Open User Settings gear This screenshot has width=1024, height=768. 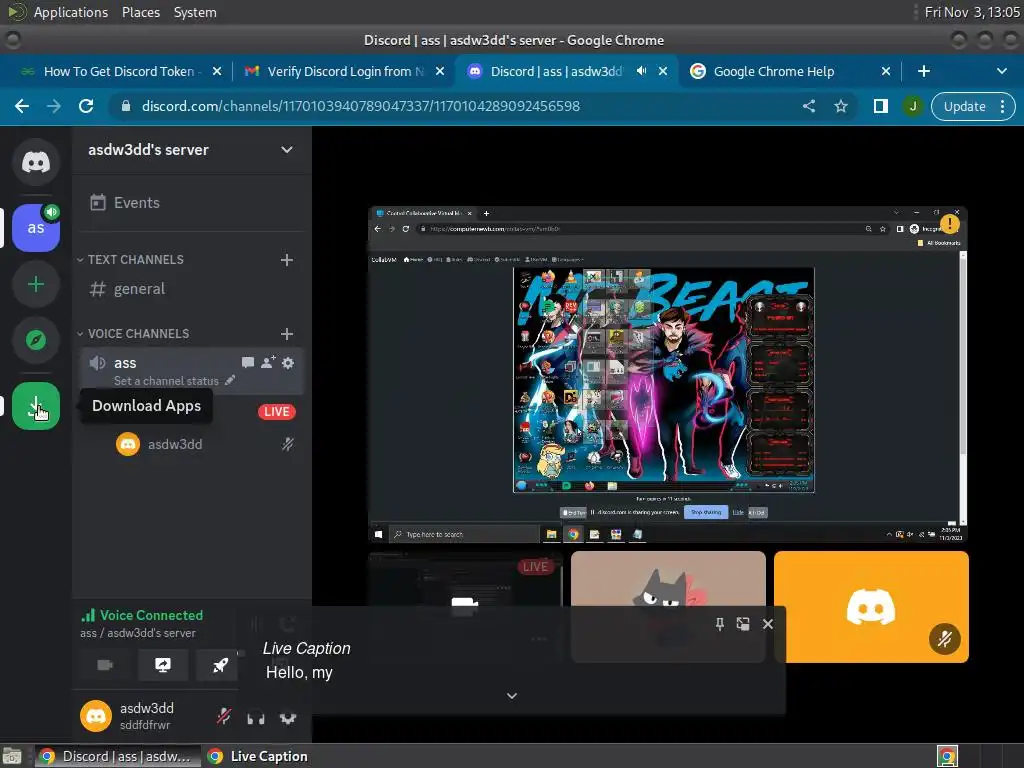coord(288,718)
